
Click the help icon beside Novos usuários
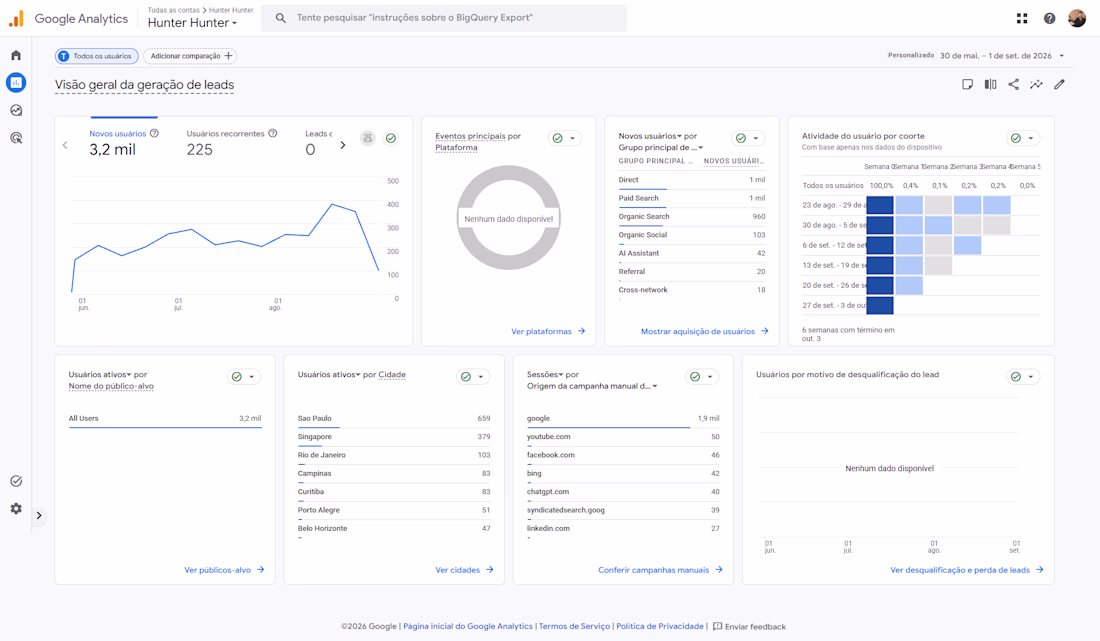coord(154,133)
